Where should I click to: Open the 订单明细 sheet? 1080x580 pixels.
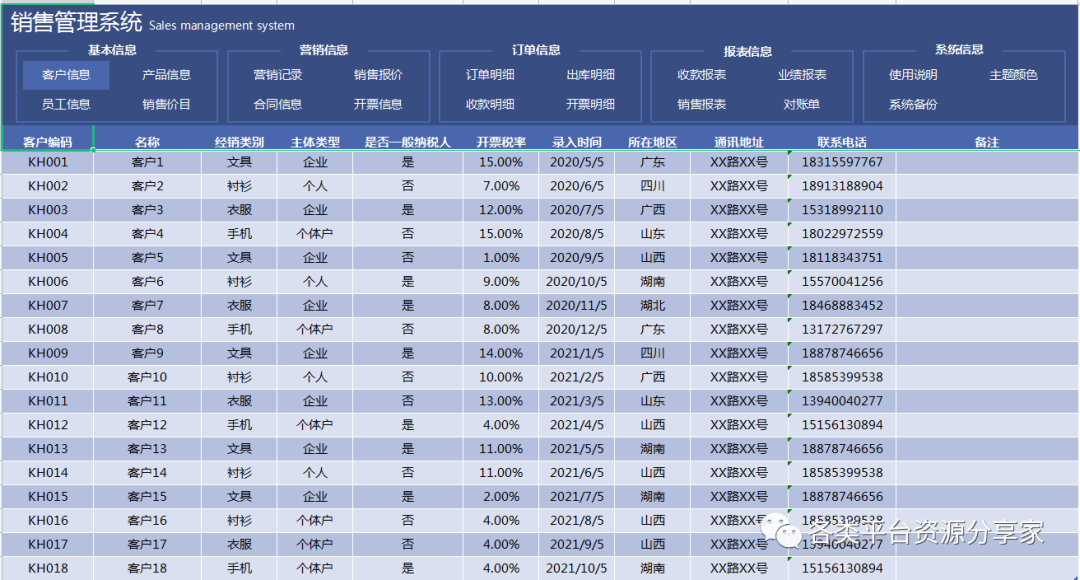coord(490,75)
